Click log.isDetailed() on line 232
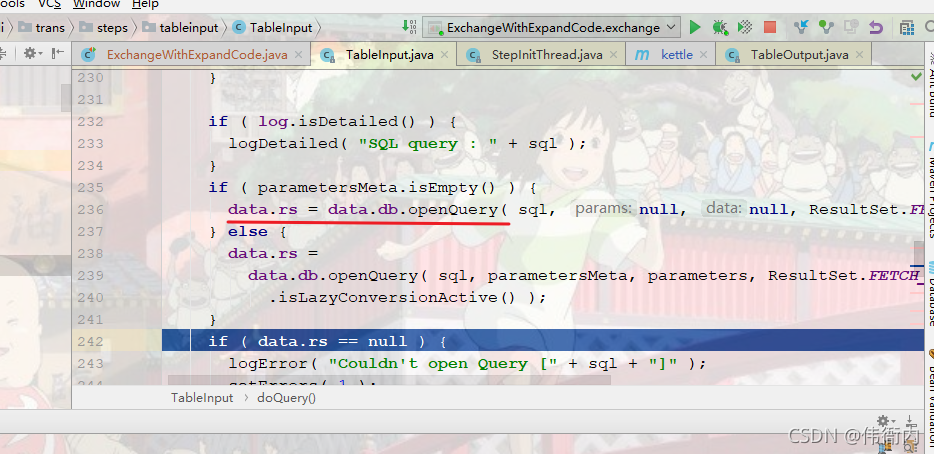934x454 pixels. tap(336, 122)
